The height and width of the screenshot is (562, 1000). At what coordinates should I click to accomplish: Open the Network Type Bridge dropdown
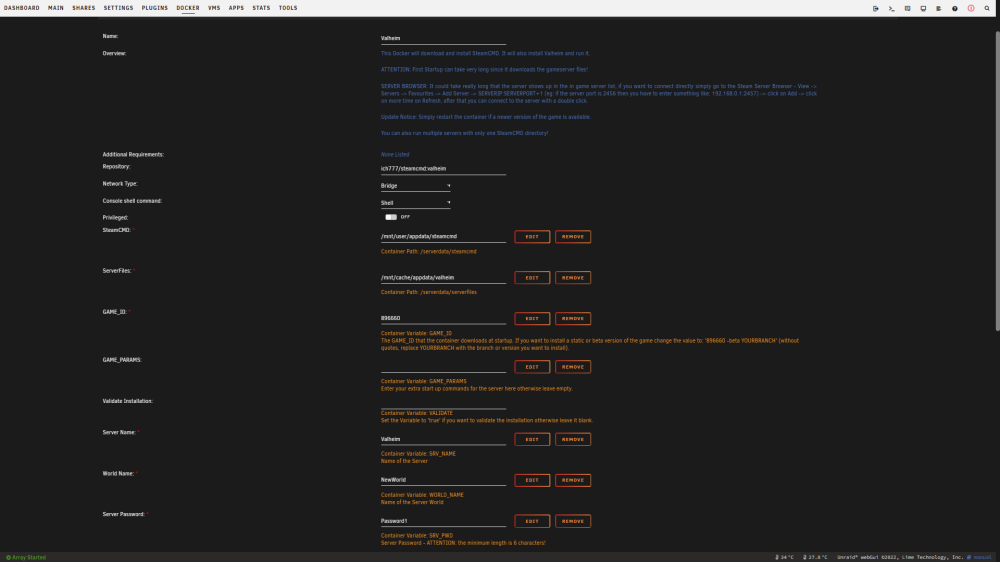(x=416, y=186)
